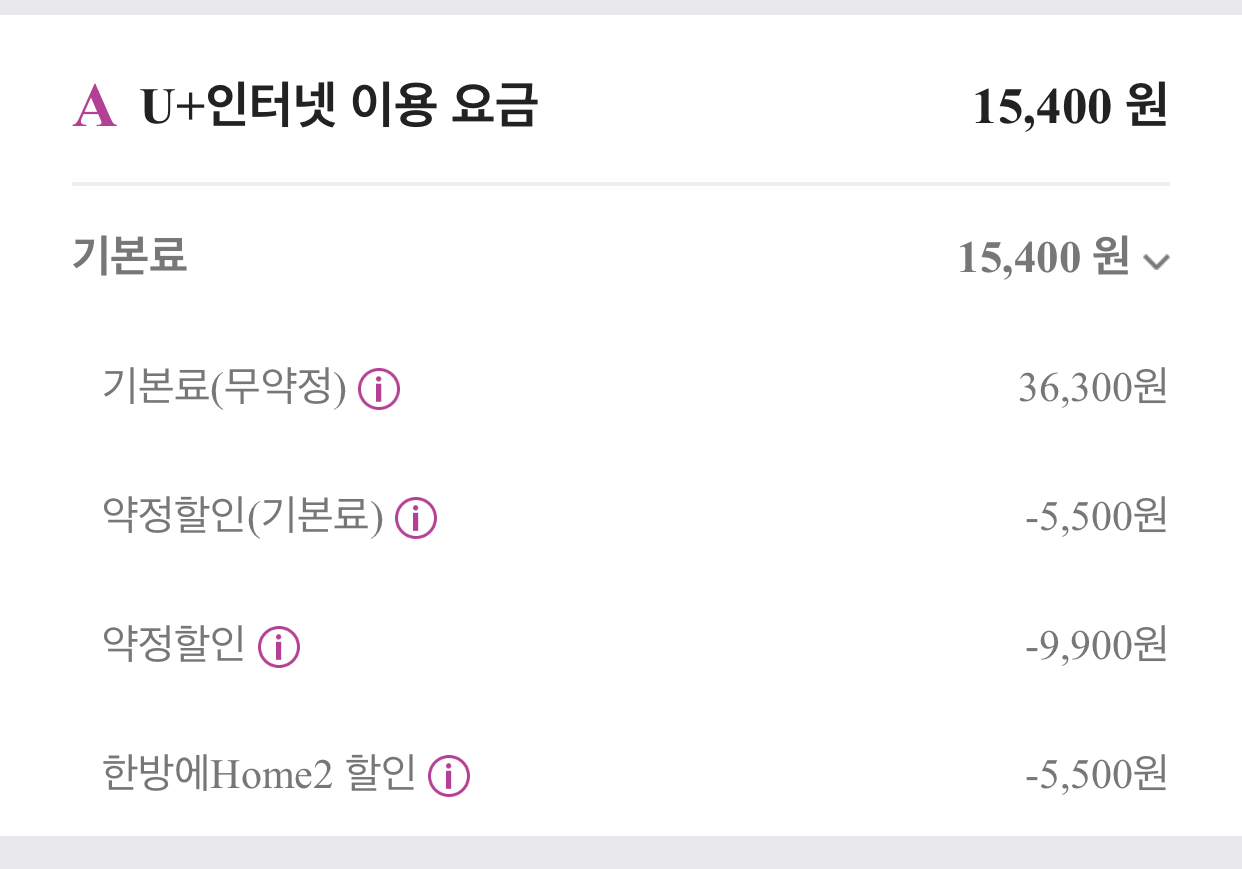Click the 기본료 section label

129,258
